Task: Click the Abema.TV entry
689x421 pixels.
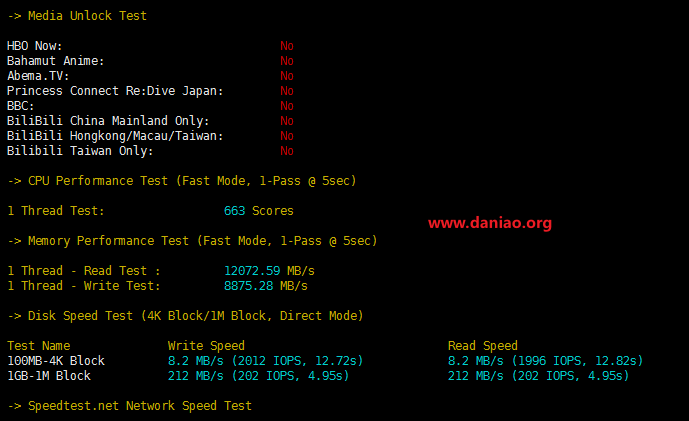Action: point(38,76)
